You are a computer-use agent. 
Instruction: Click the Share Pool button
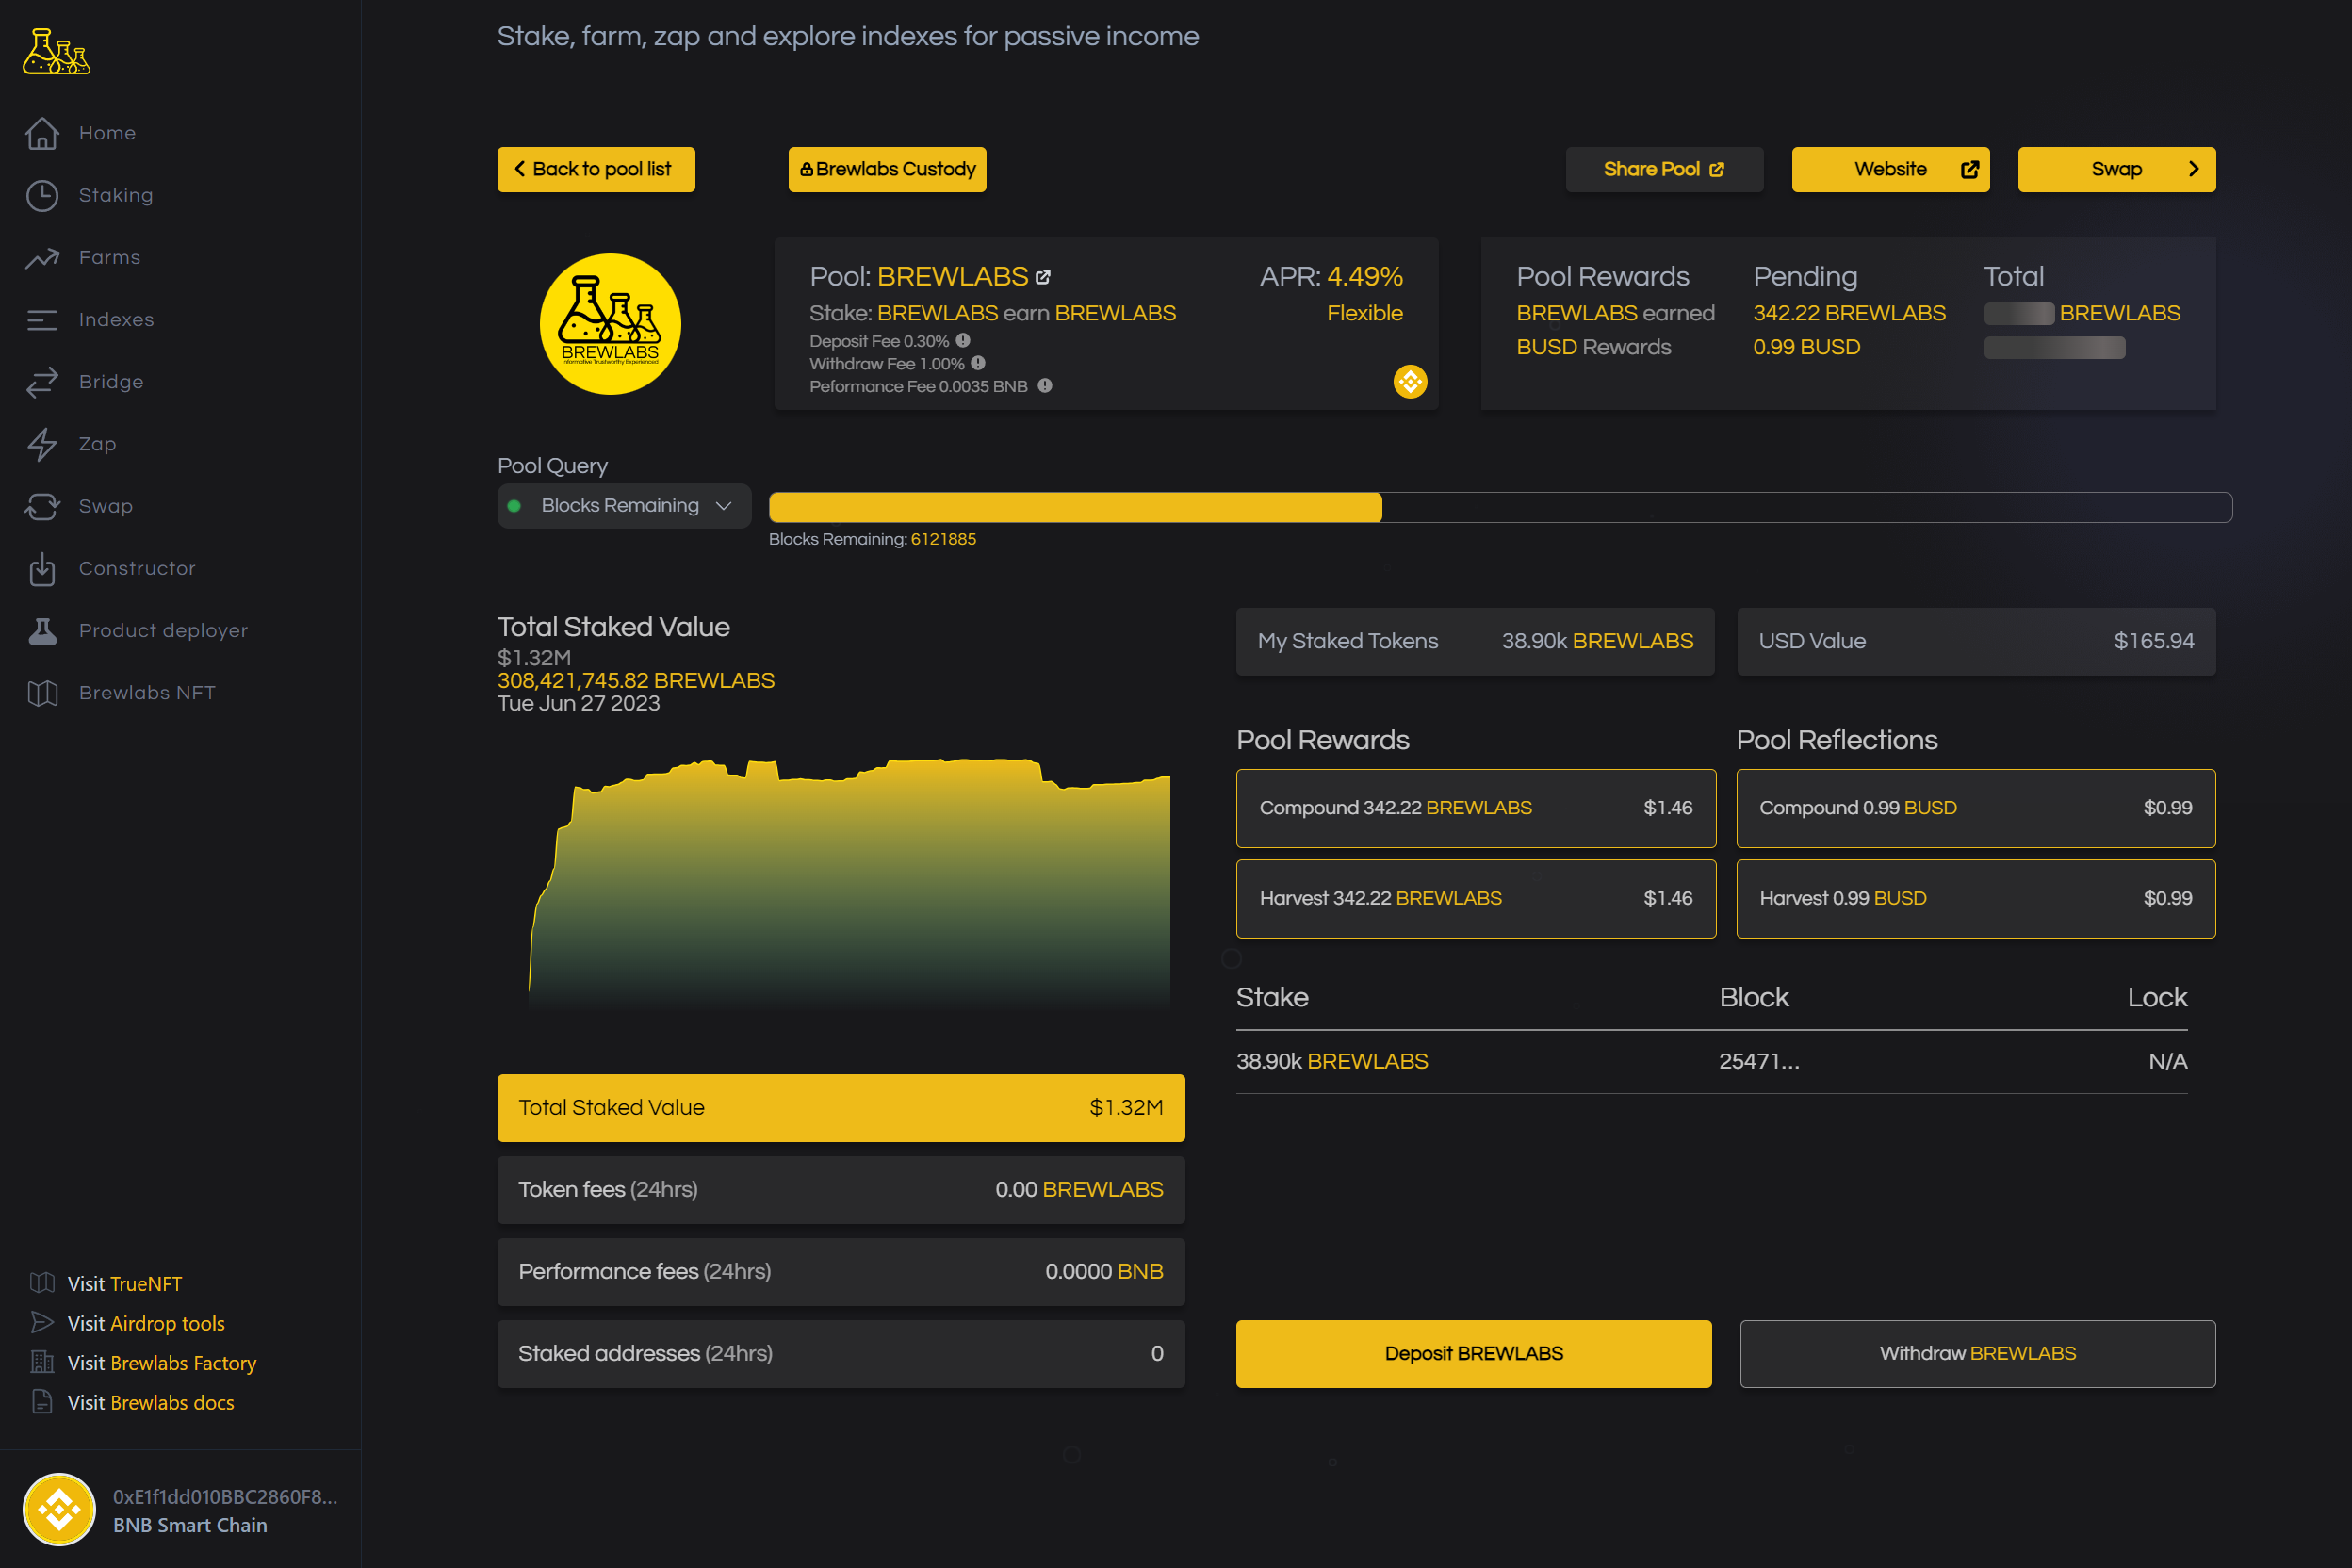[1664, 169]
